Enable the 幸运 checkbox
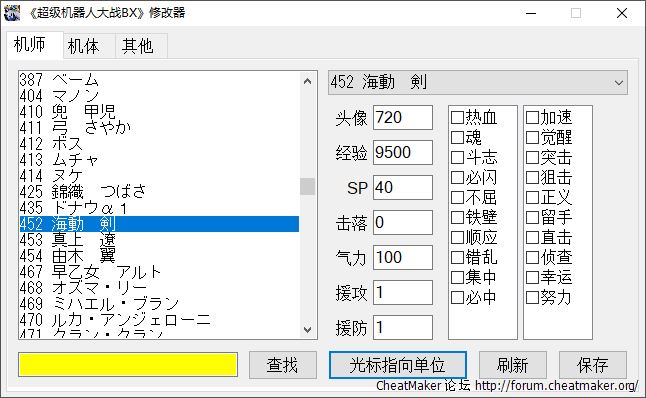646x398 pixels. (x=532, y=277)
